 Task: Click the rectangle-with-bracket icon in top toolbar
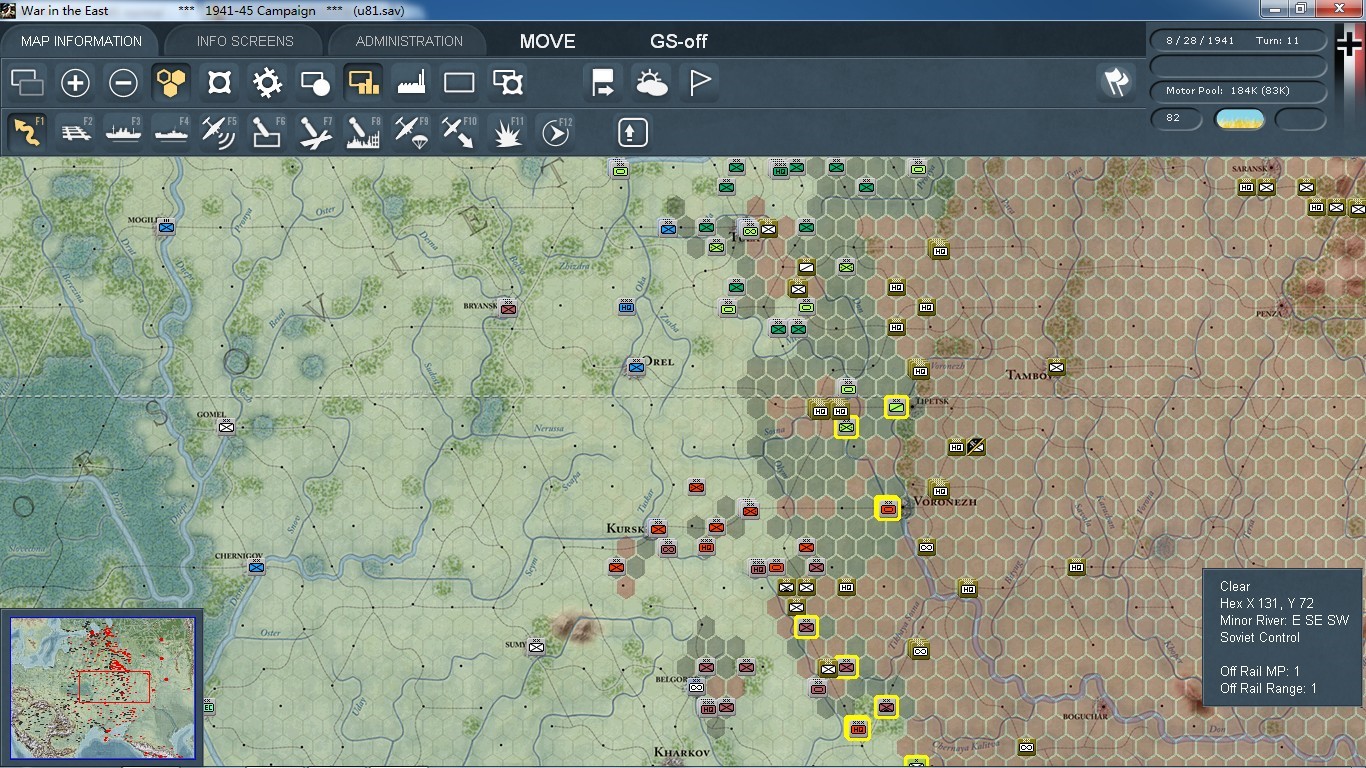pyautogui.click(x=508, y=83)
